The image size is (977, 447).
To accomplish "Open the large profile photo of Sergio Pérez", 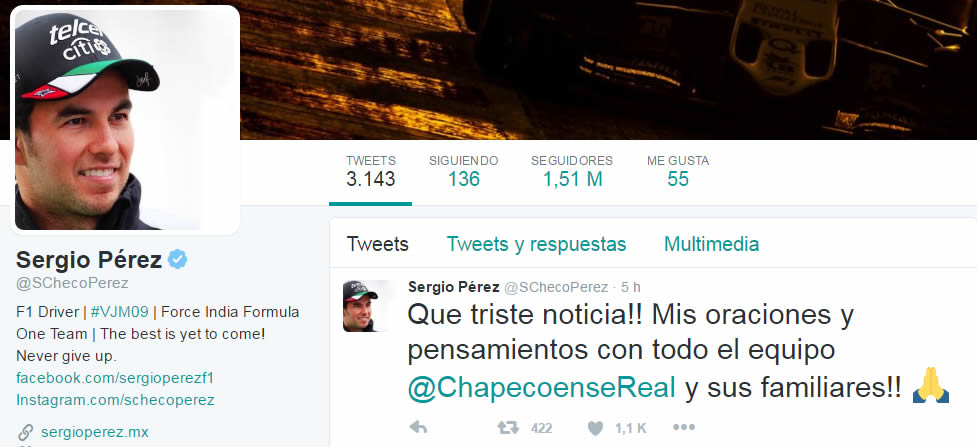I will (125, 120).
